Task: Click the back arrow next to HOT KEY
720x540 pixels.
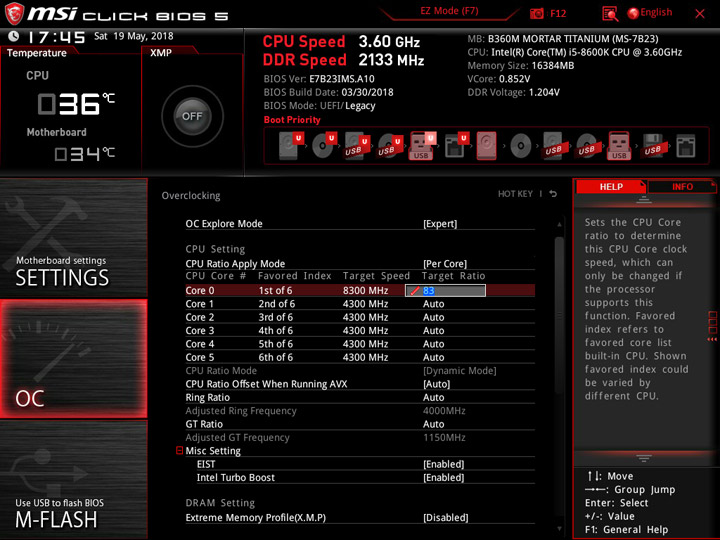Action: point(553,194)
